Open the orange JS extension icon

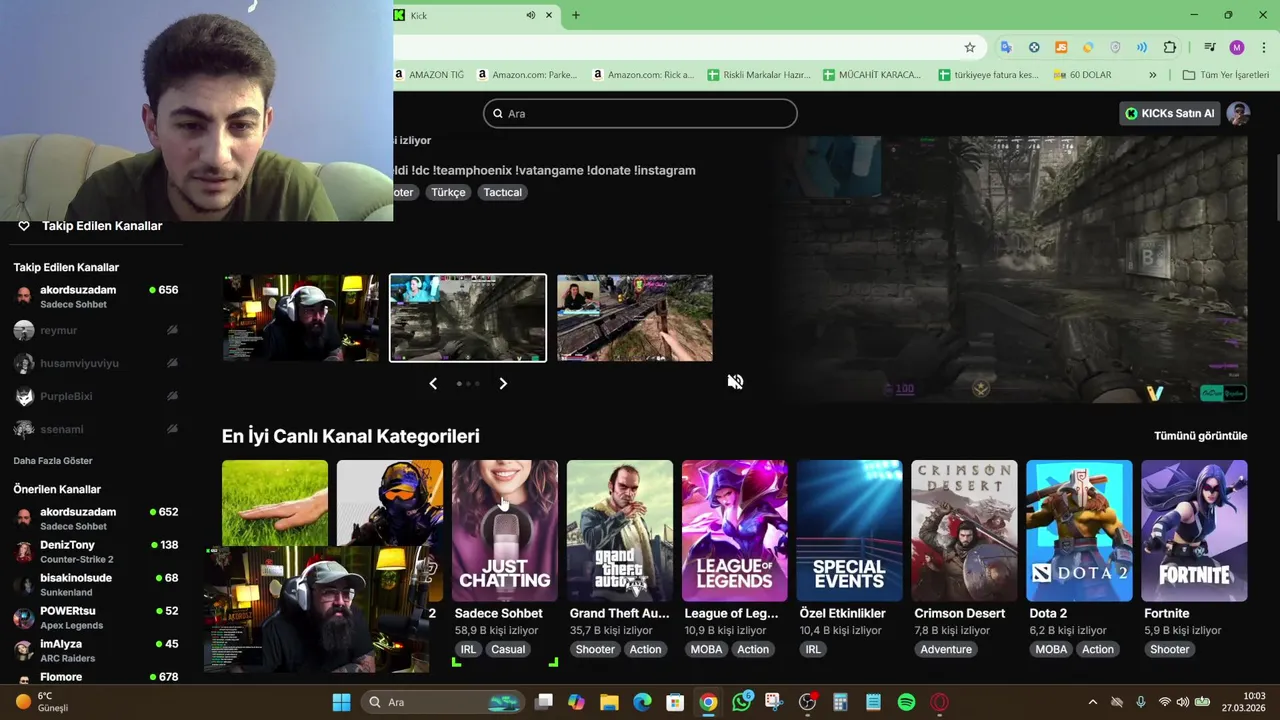click(x=1061, y=47)
